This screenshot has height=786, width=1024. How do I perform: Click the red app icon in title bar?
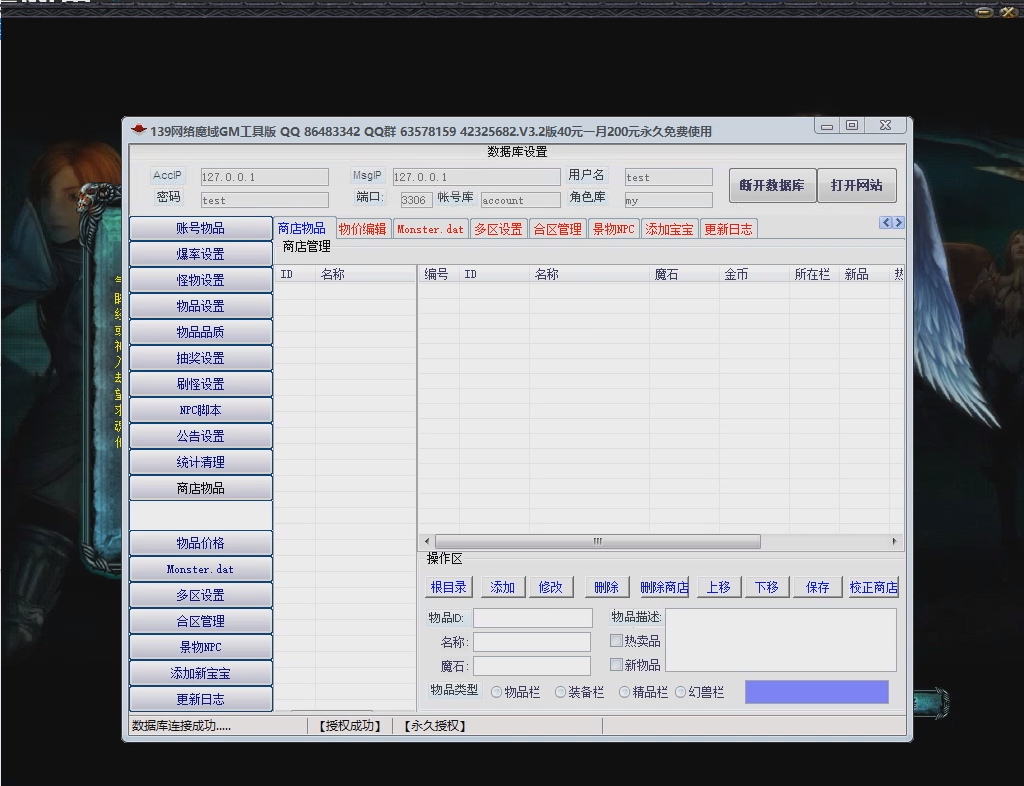[x=139, y=130]
